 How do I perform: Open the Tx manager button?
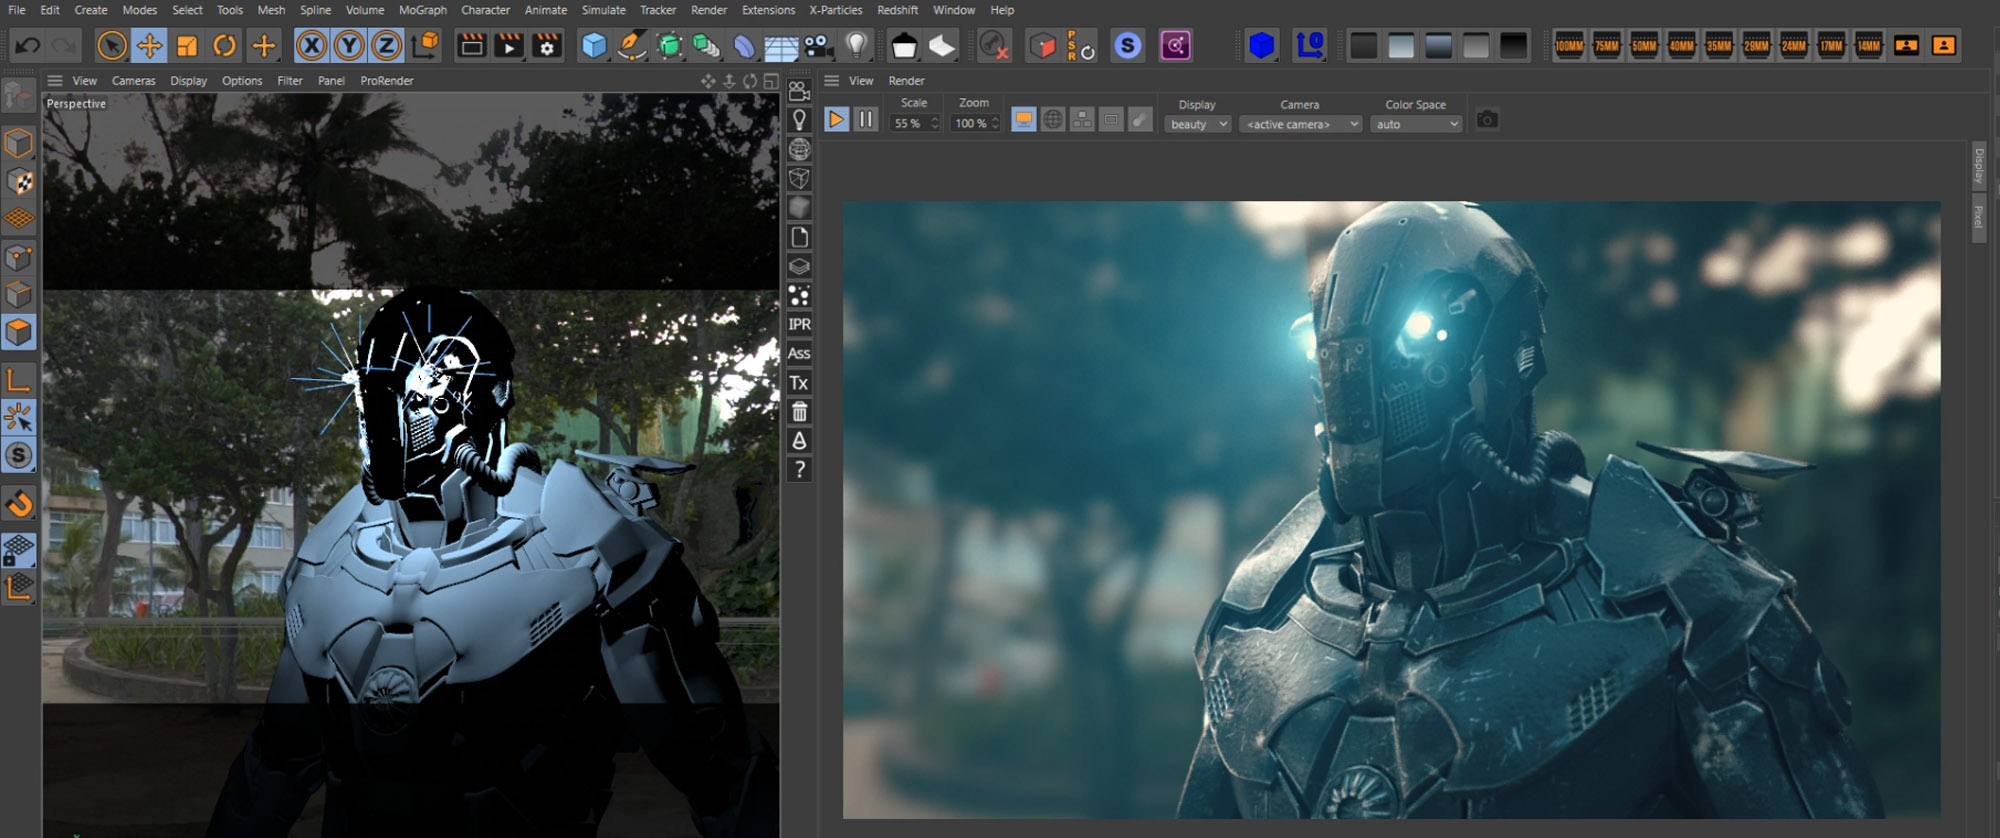pos(799,383)
